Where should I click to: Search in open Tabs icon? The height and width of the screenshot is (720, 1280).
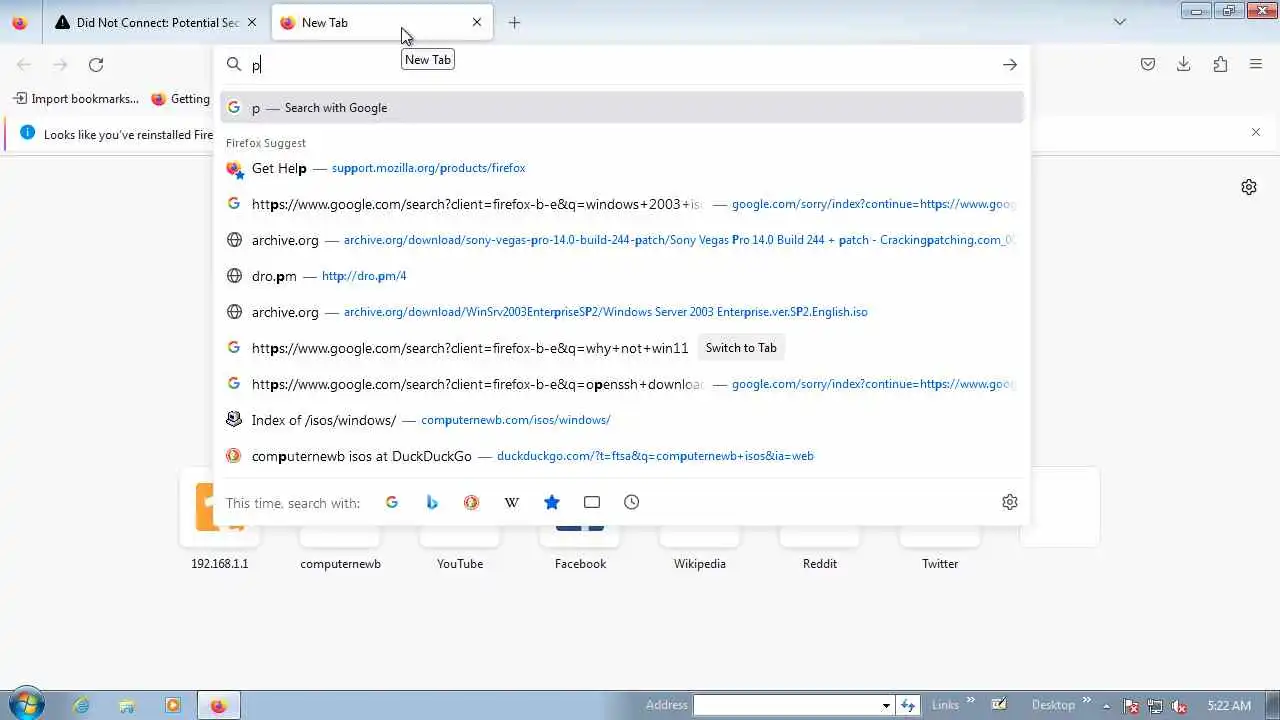[x=592, y=502]
